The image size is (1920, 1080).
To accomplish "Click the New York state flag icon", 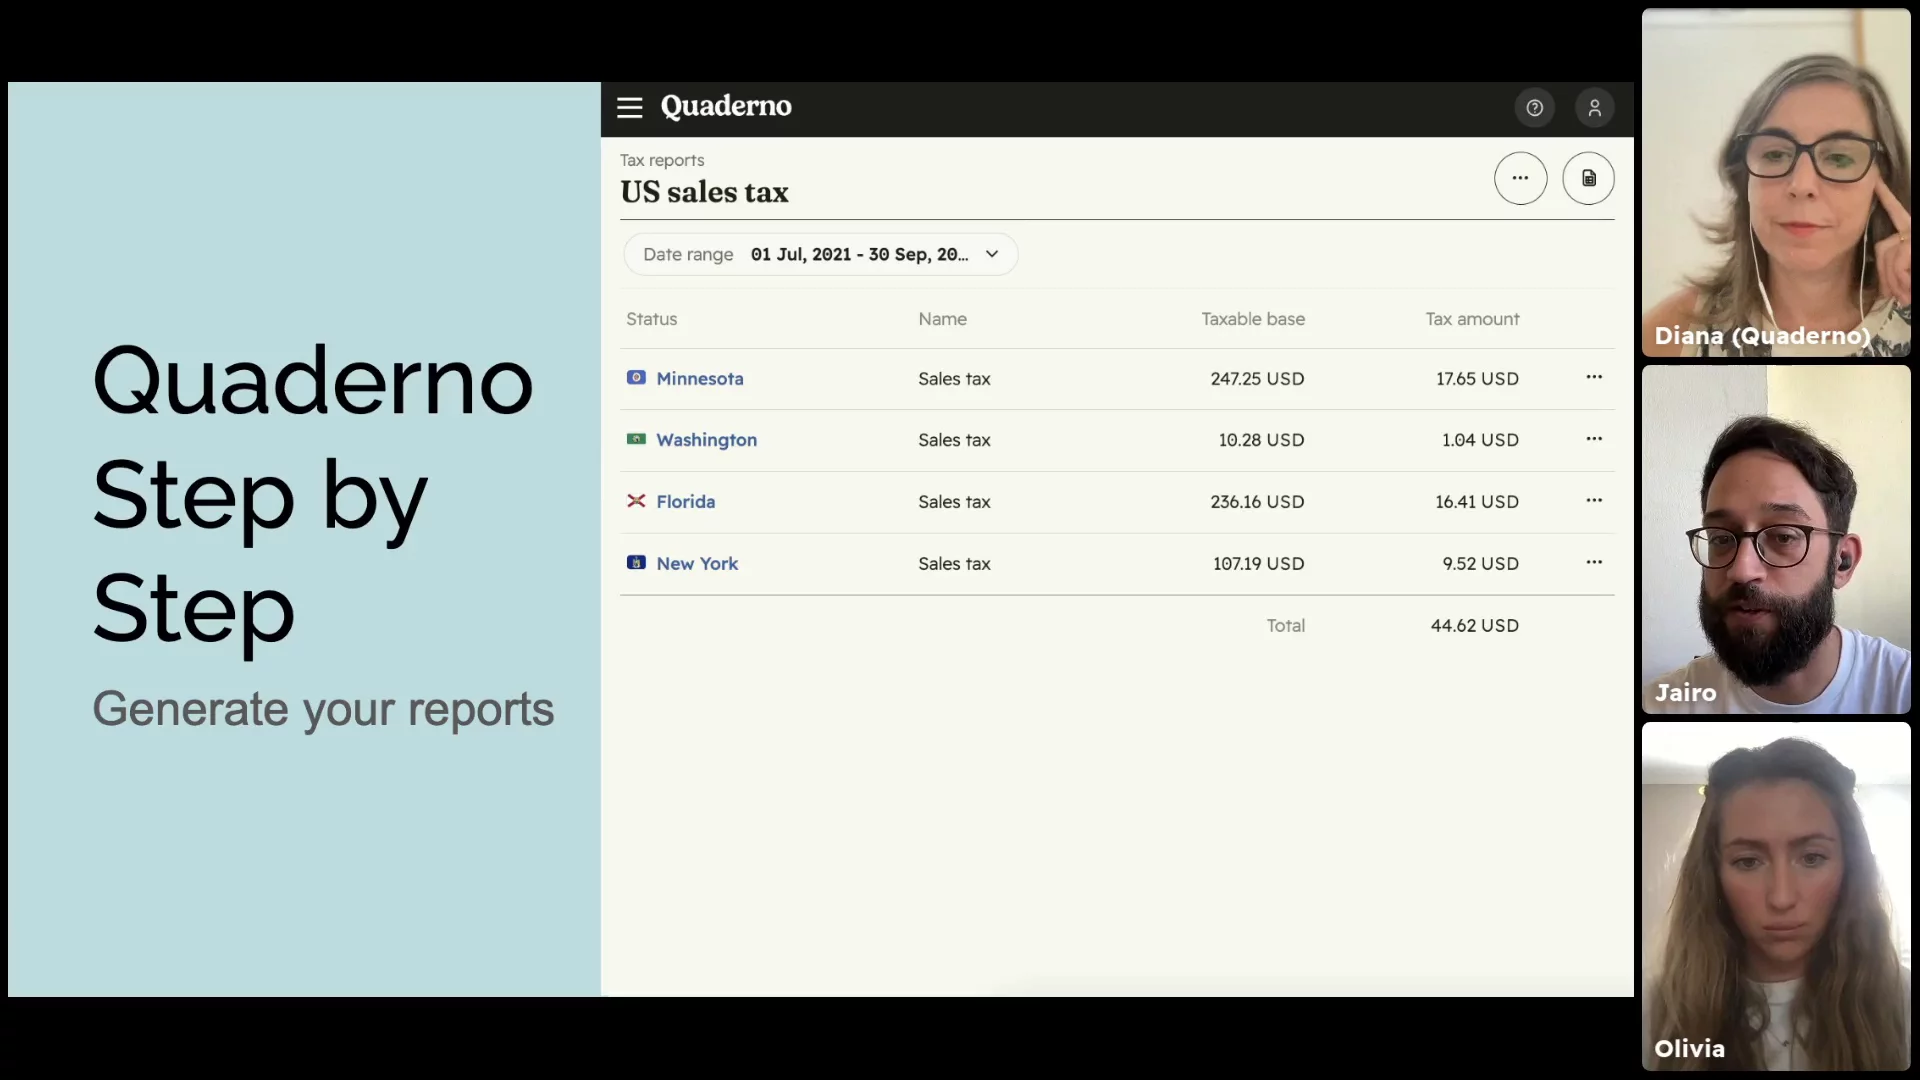I will tap(636, 562).
